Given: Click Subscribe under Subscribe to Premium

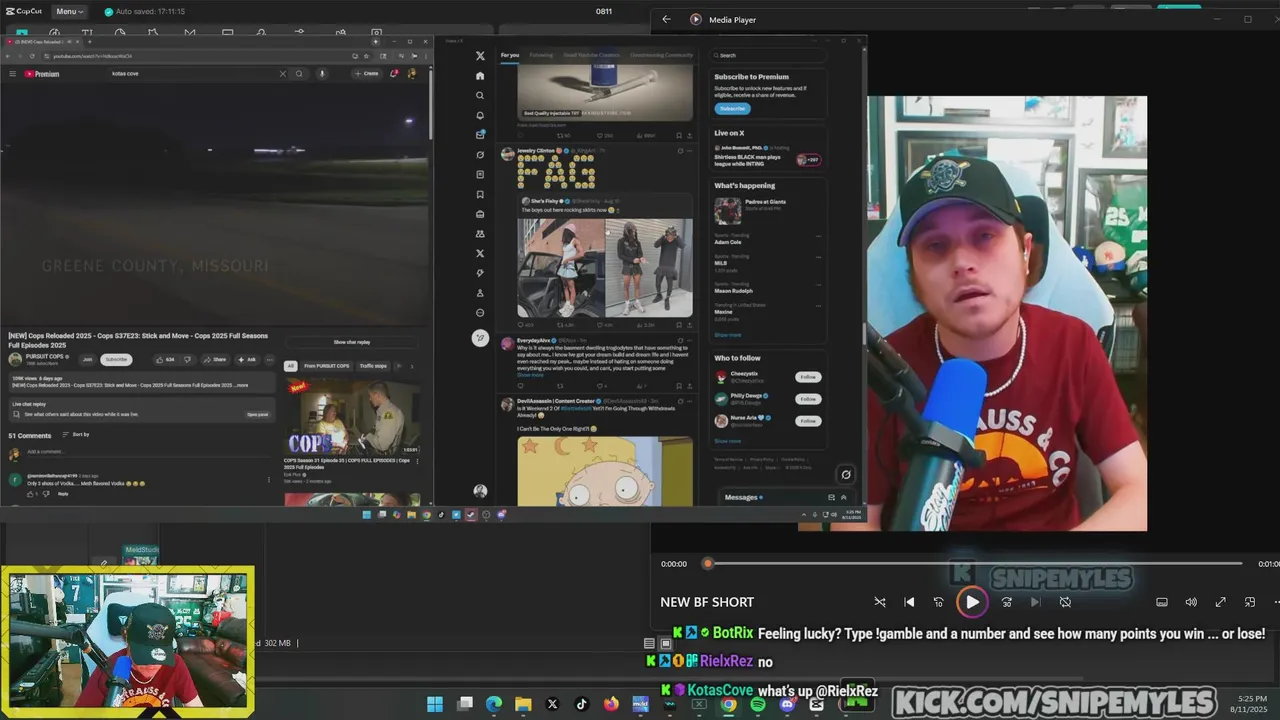Looking at the screenshot, I should point(732,108).
